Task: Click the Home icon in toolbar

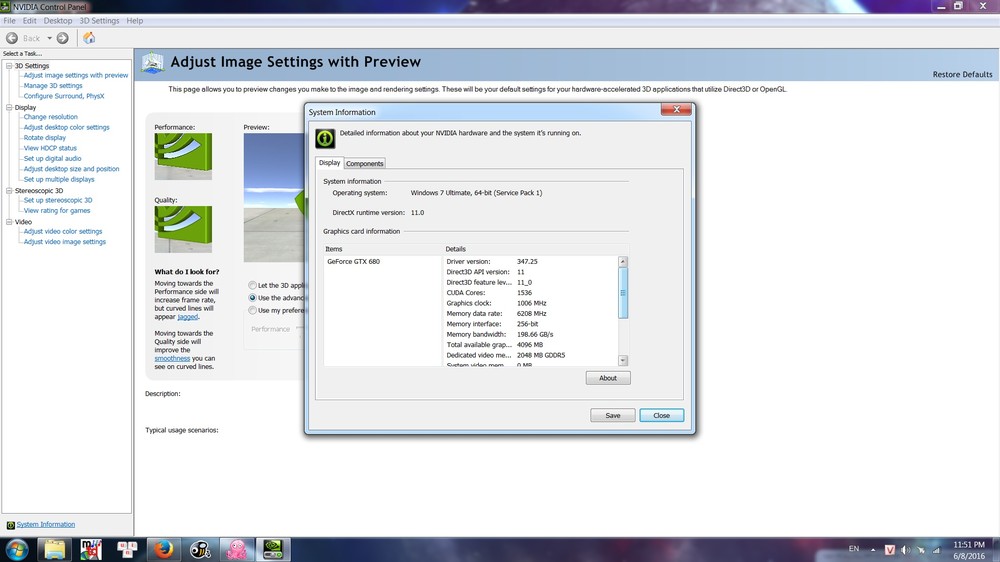Action: 89,38
